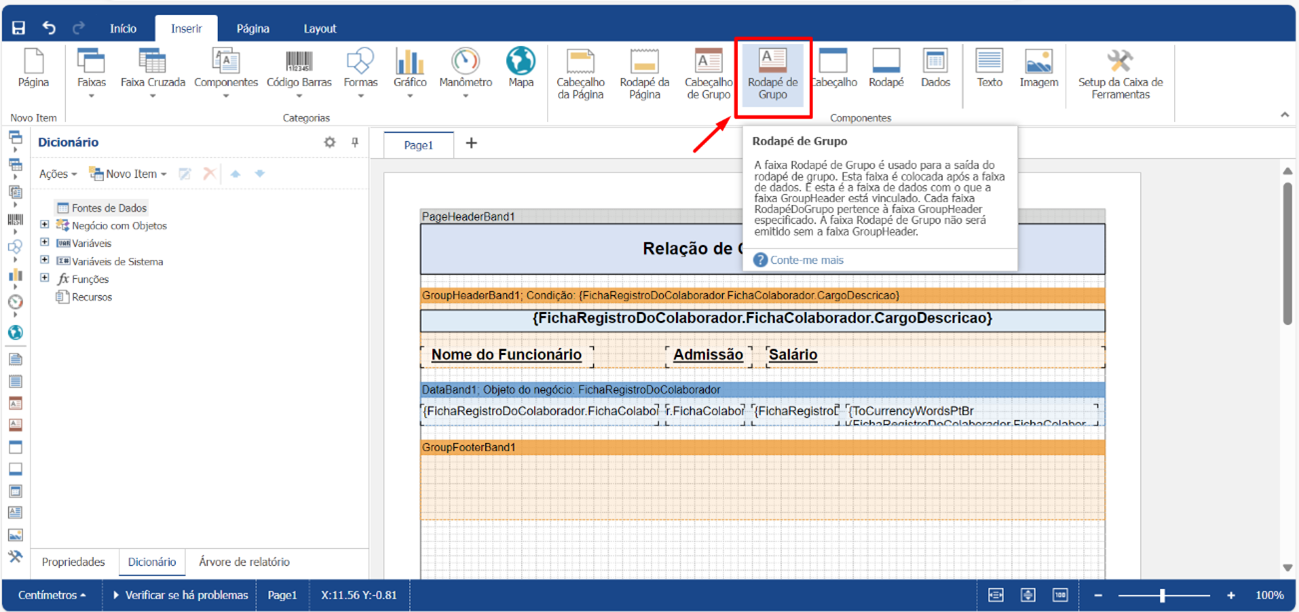The width and height of the screenshot is (1299, 612).
Task: Expand the Variáveis tree node
Action: [x=44, y=243]
